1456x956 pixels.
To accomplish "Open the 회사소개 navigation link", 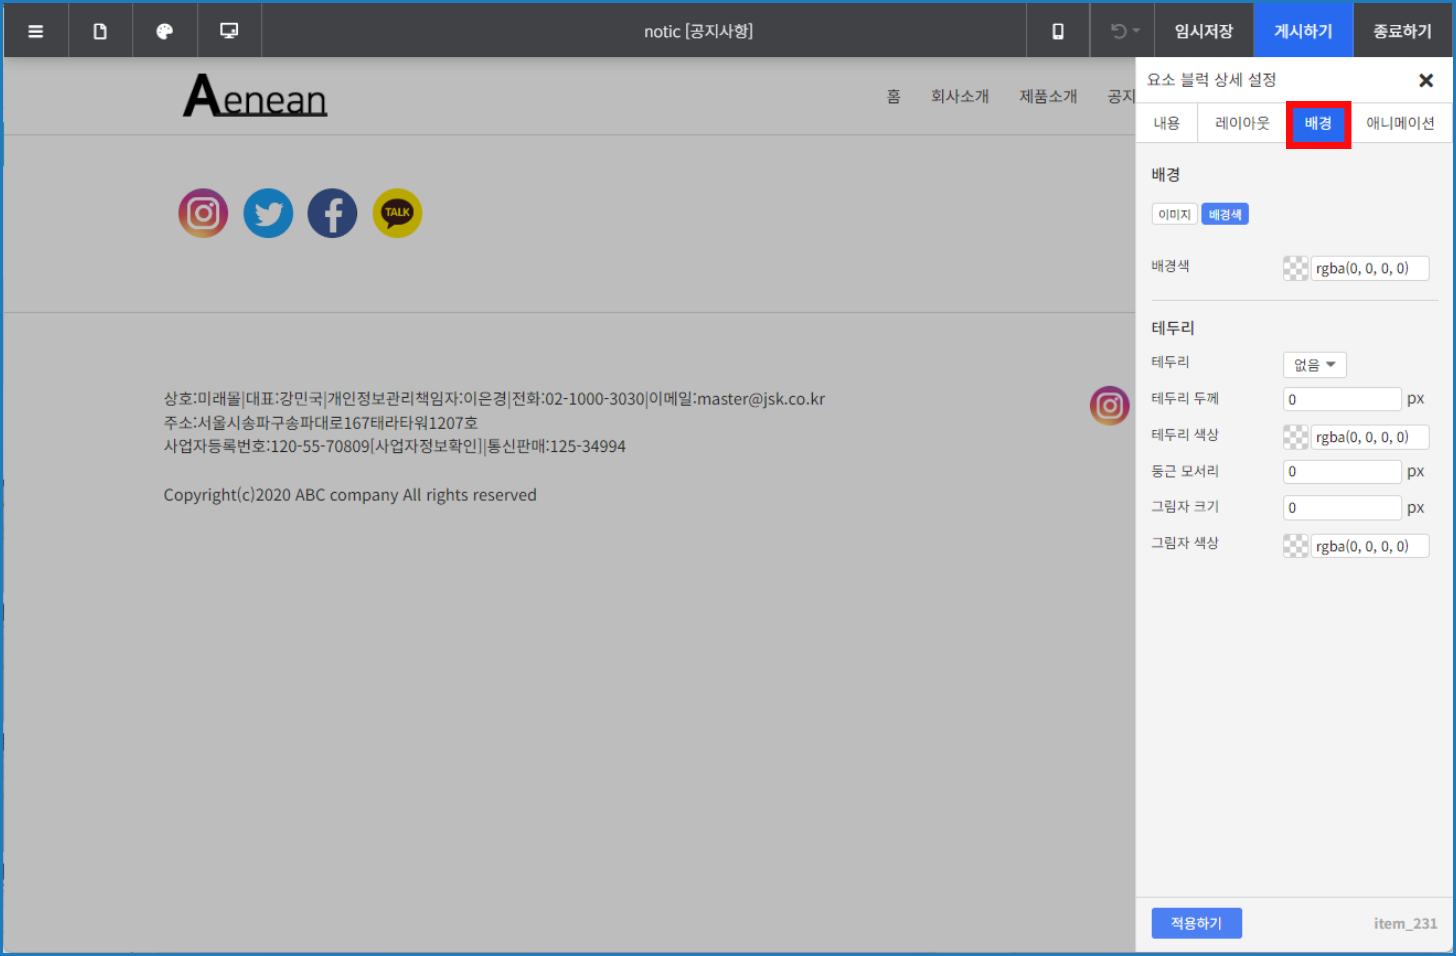I will 960,96.
